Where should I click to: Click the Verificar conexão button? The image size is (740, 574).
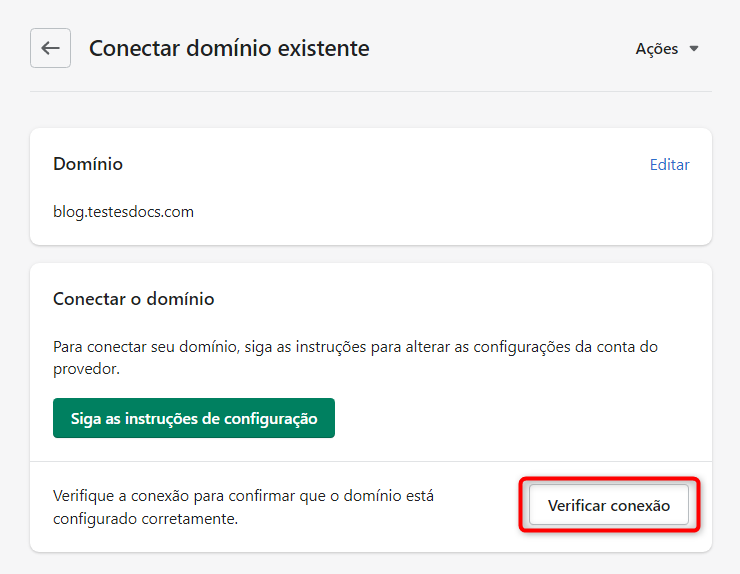(x=609, y=506)
